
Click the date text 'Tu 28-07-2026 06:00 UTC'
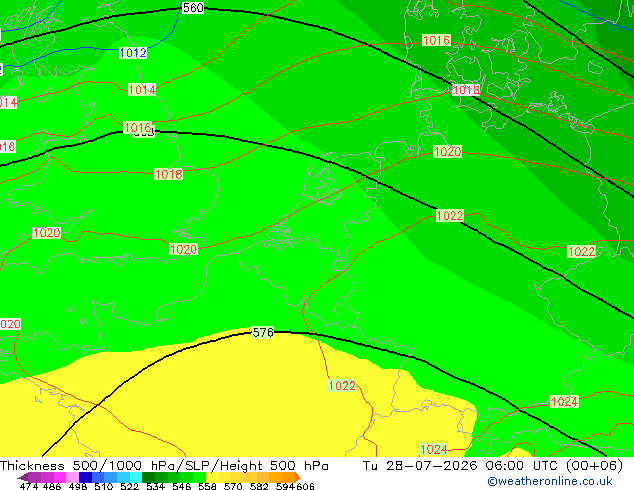[x=461, y=466]
